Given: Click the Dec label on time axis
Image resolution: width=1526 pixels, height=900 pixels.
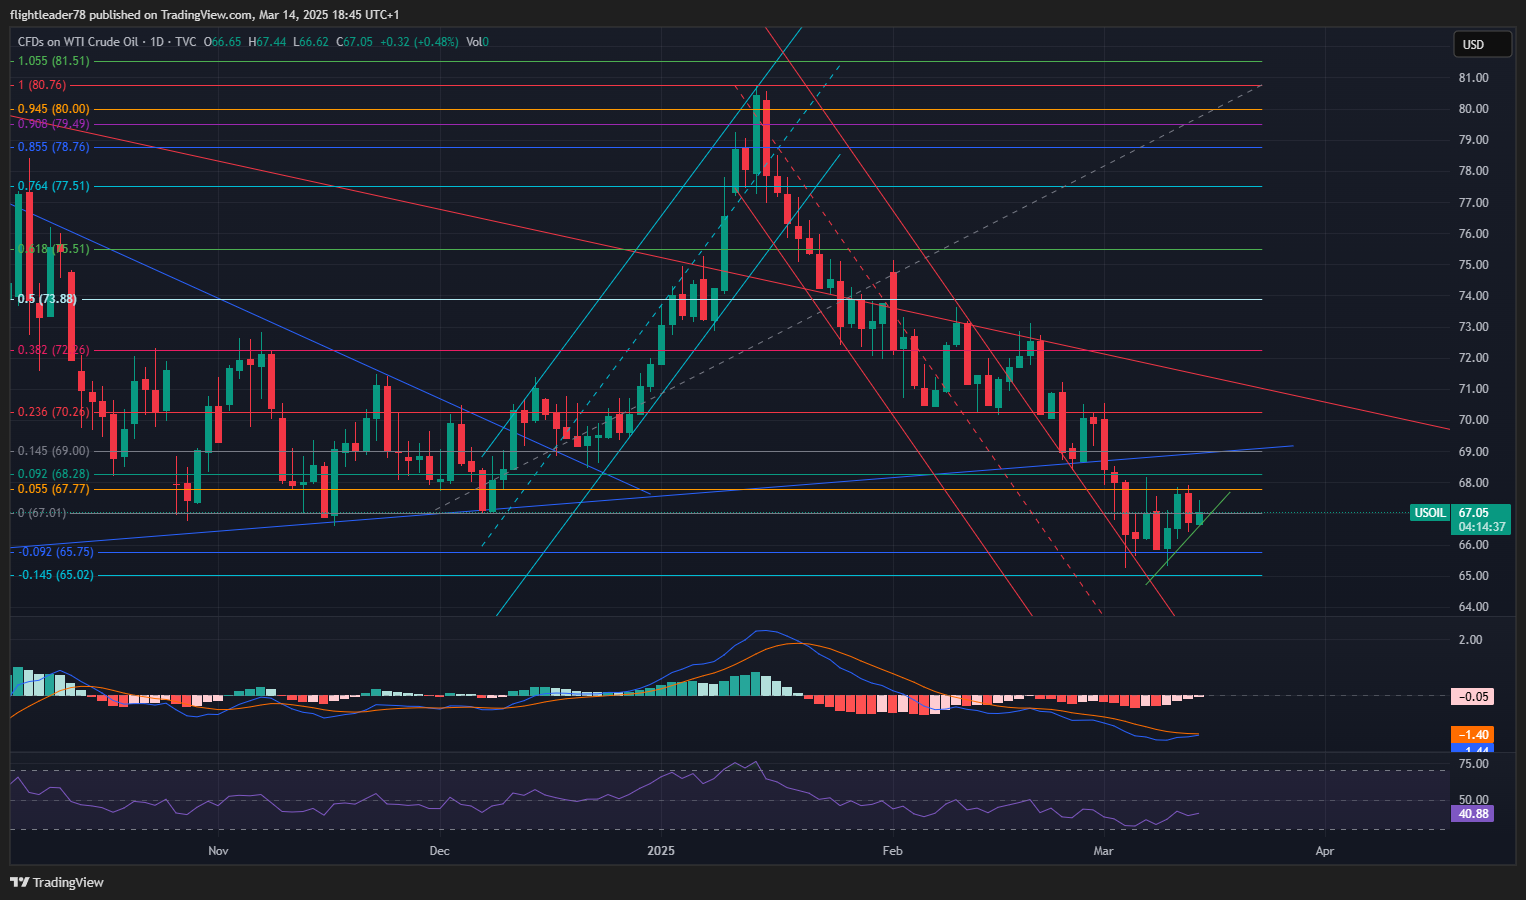Looking at the screenshot, I should click(x=439, y=851).
